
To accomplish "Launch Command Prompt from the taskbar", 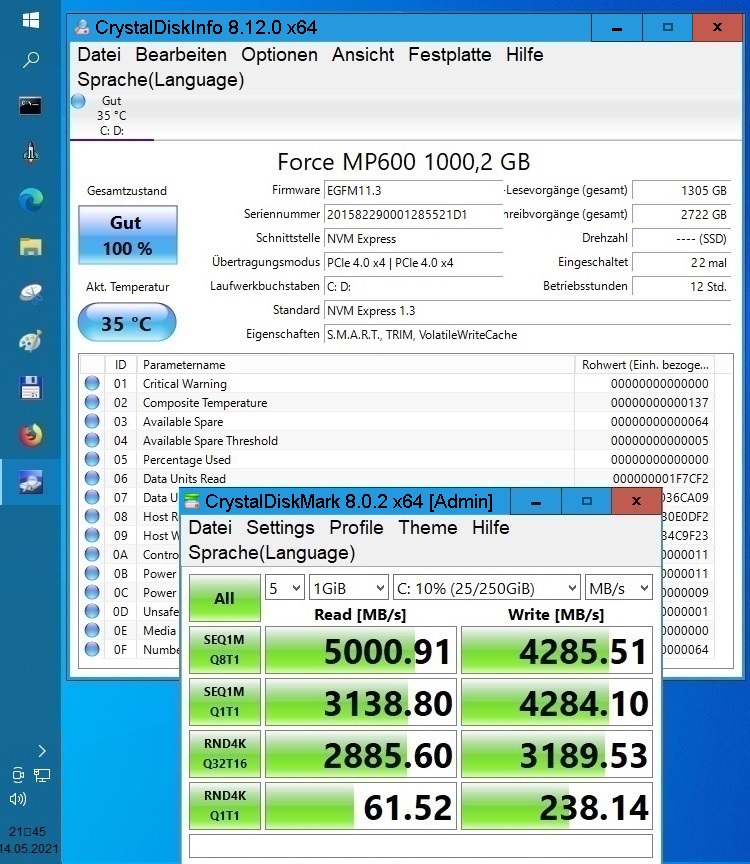I will click(x=30, y=105).
